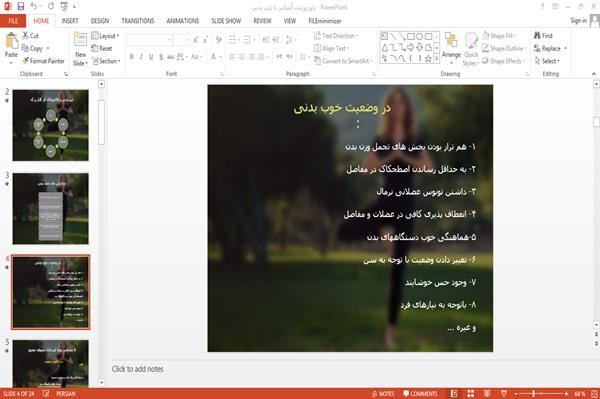Click the Paste clipboard icon

click(11, 41)
